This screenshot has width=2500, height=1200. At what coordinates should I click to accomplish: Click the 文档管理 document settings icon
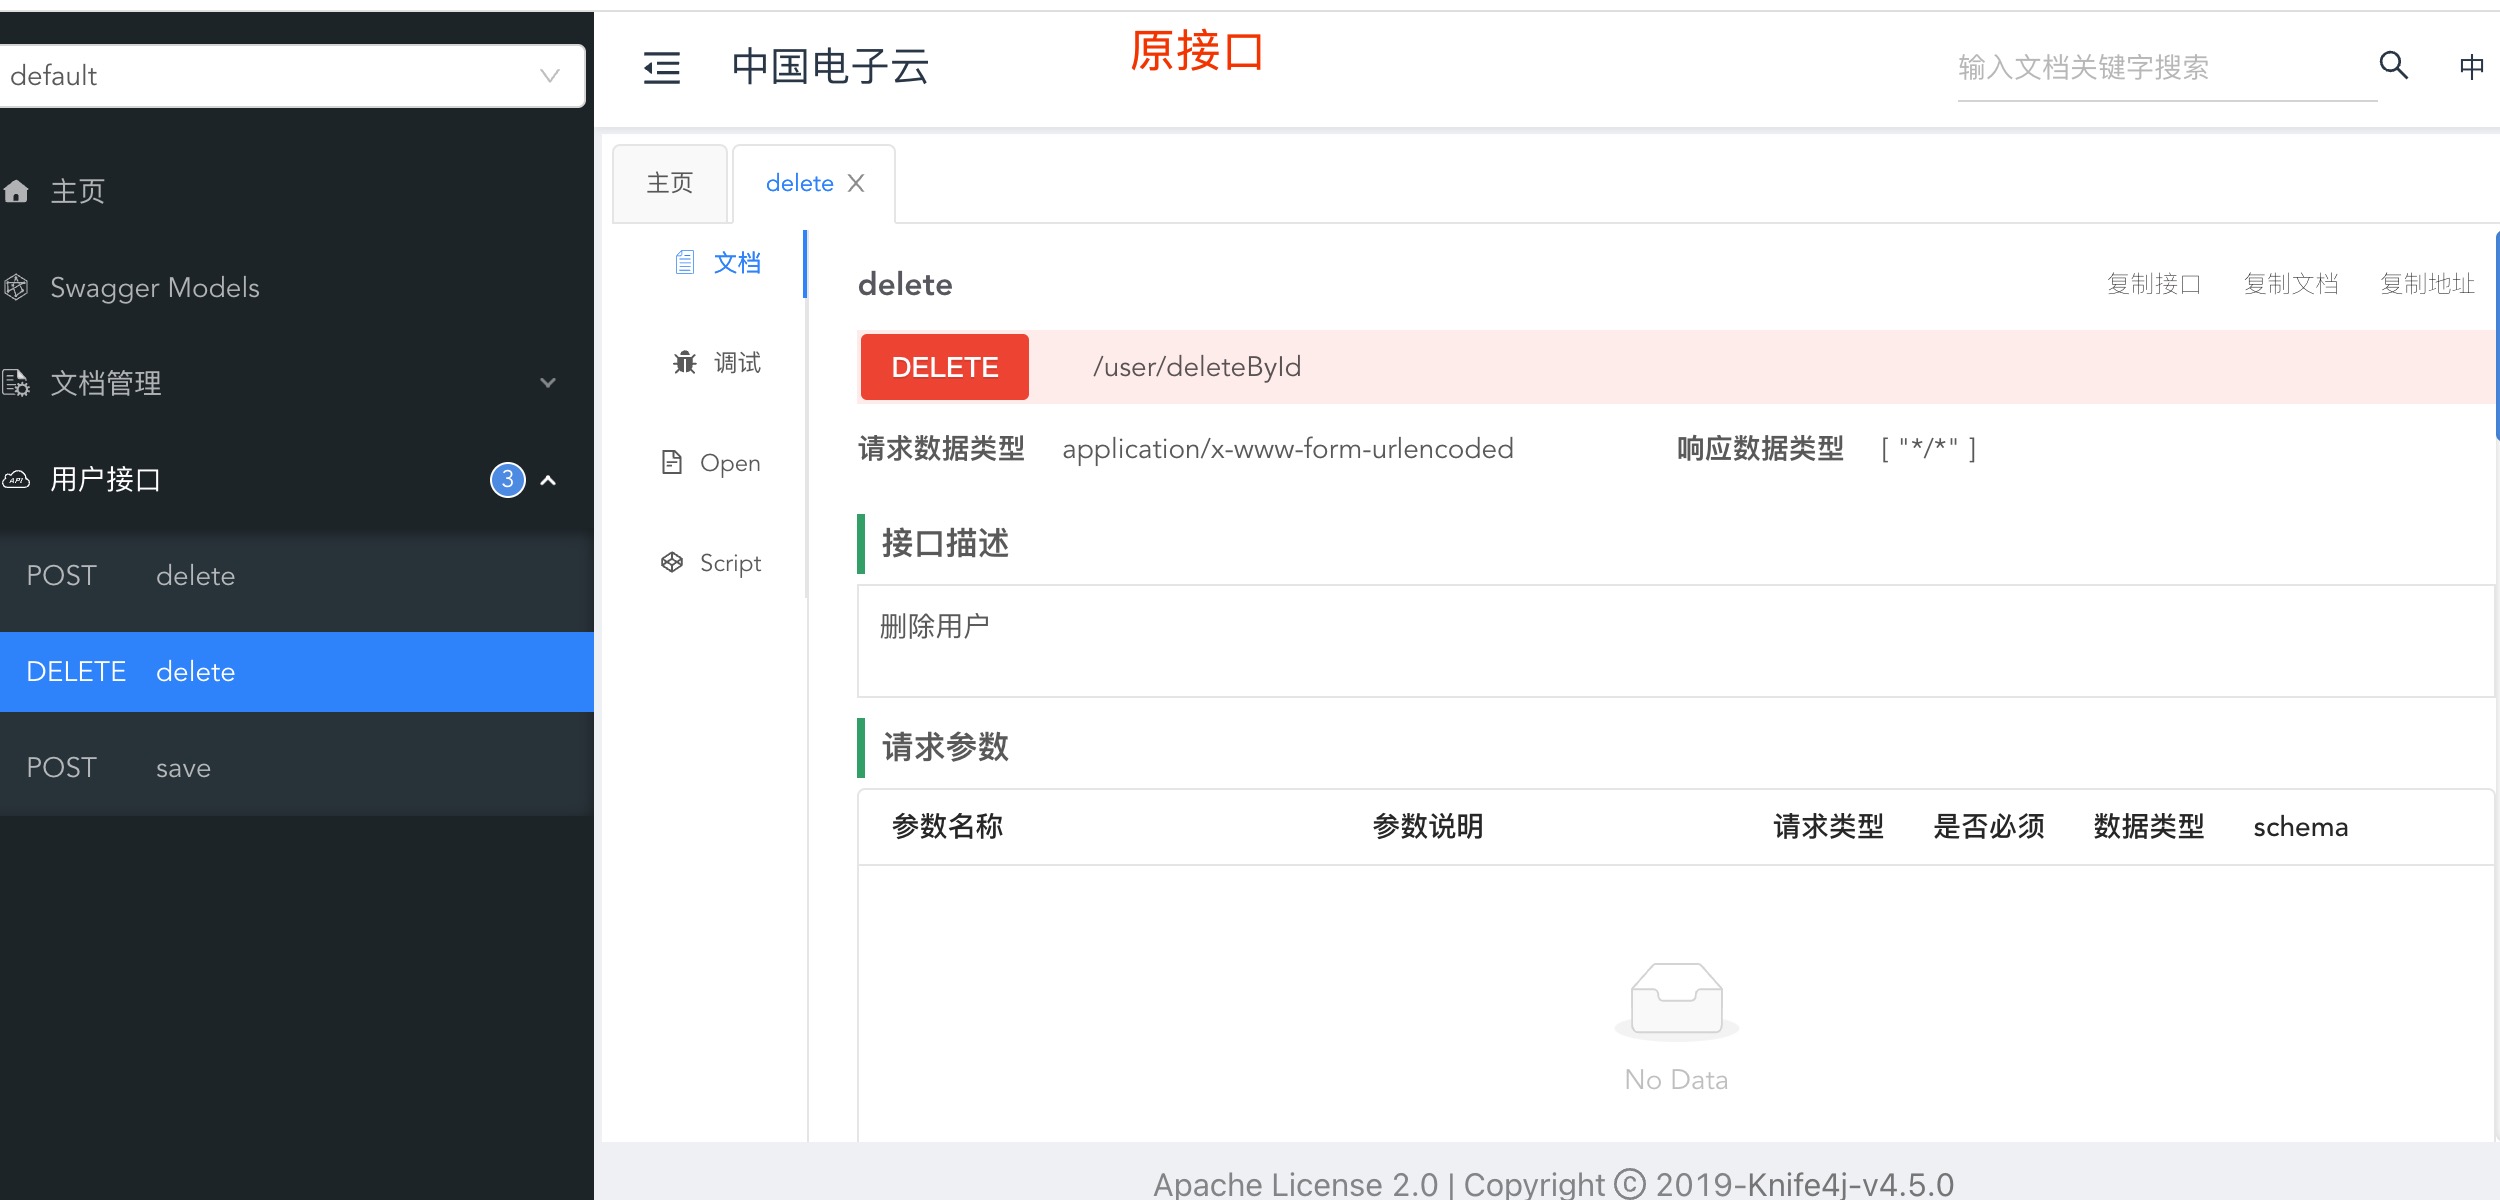point(16,383)
